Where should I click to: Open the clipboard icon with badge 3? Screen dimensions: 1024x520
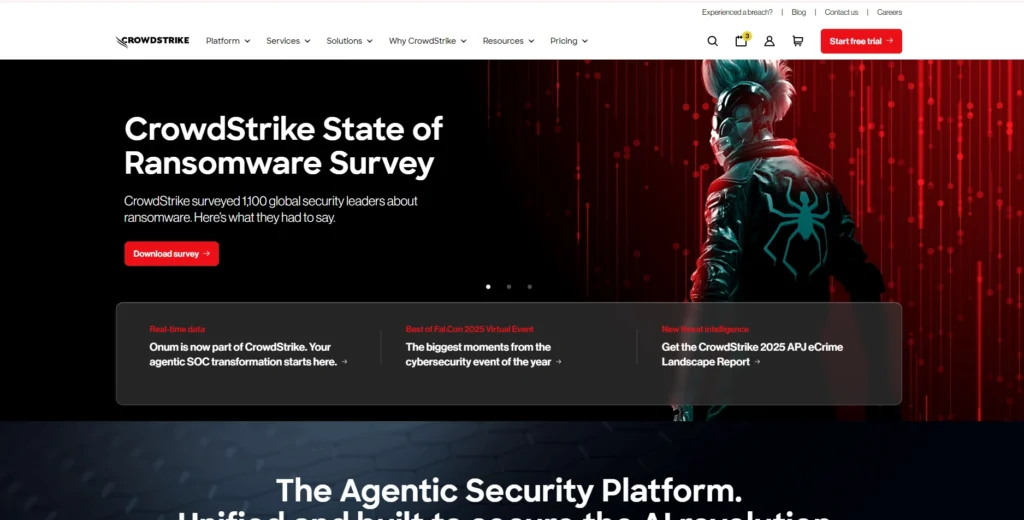(x=742, y=41)
